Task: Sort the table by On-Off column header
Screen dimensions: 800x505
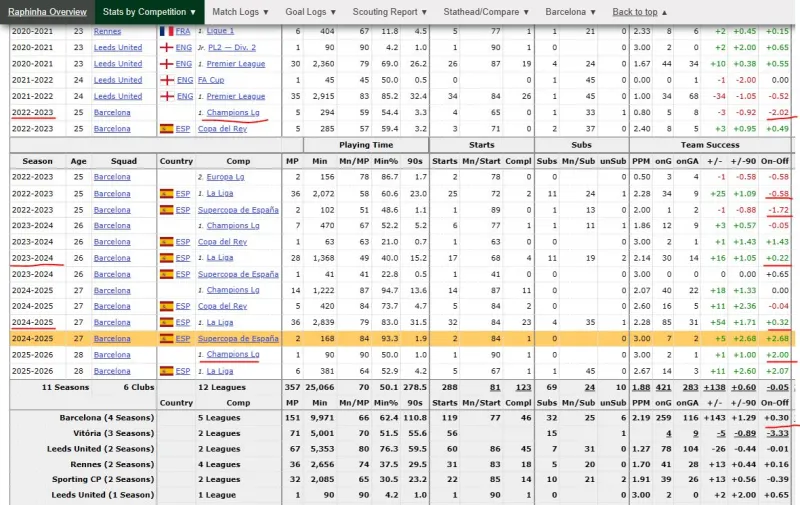Action: click(x=774, y=161)
